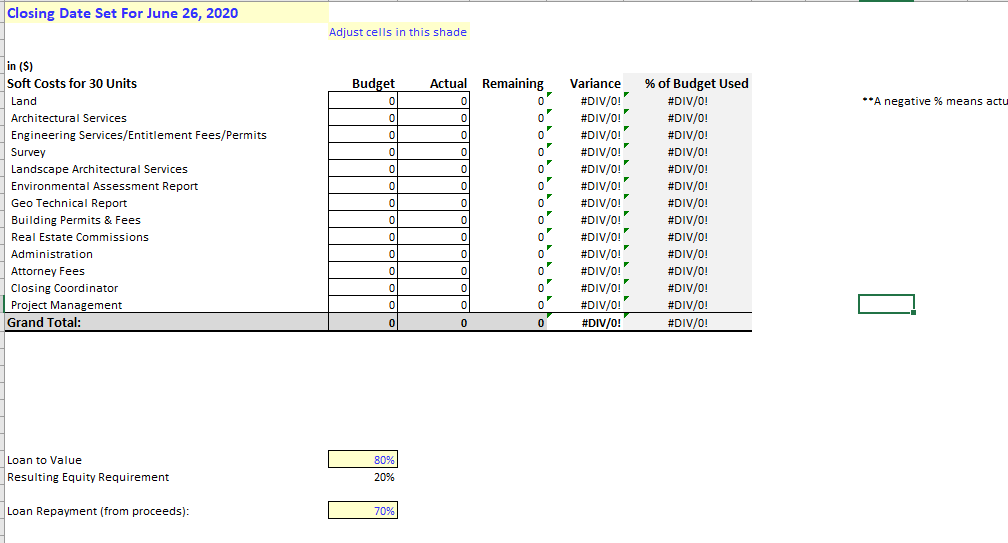Select the Project Management label

66,305
